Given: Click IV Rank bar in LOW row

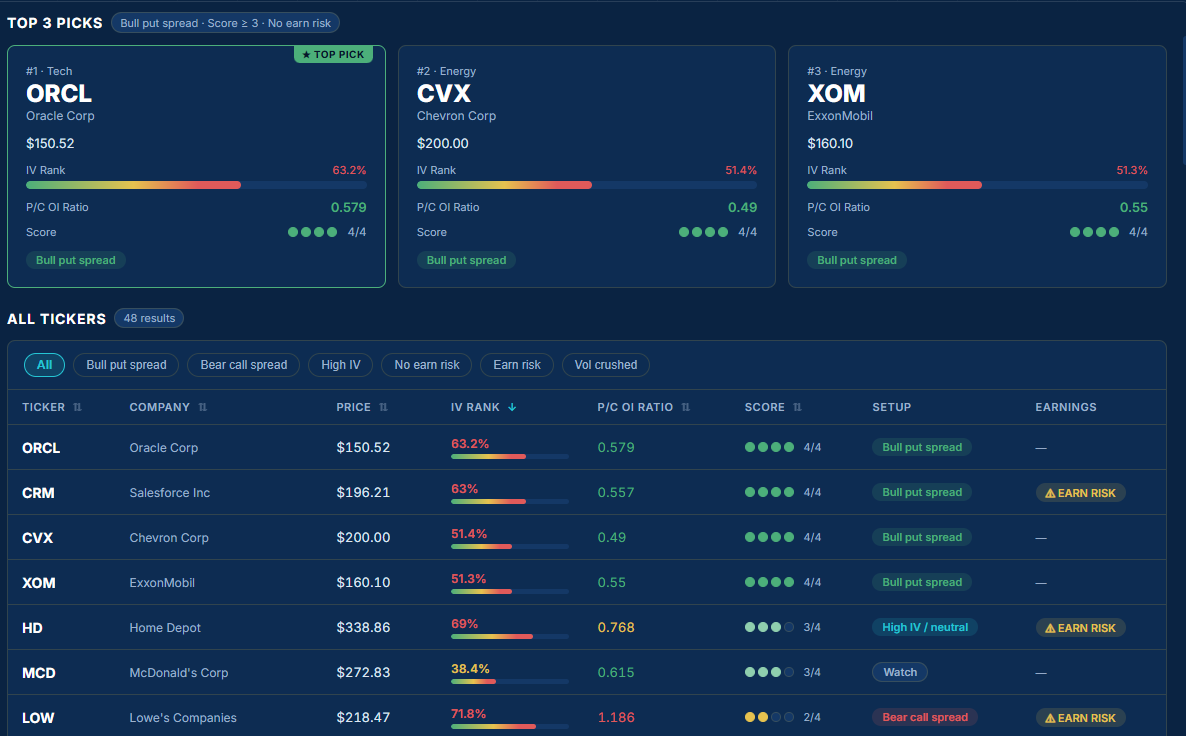Looking at the screenshot, I should point(510,727).
